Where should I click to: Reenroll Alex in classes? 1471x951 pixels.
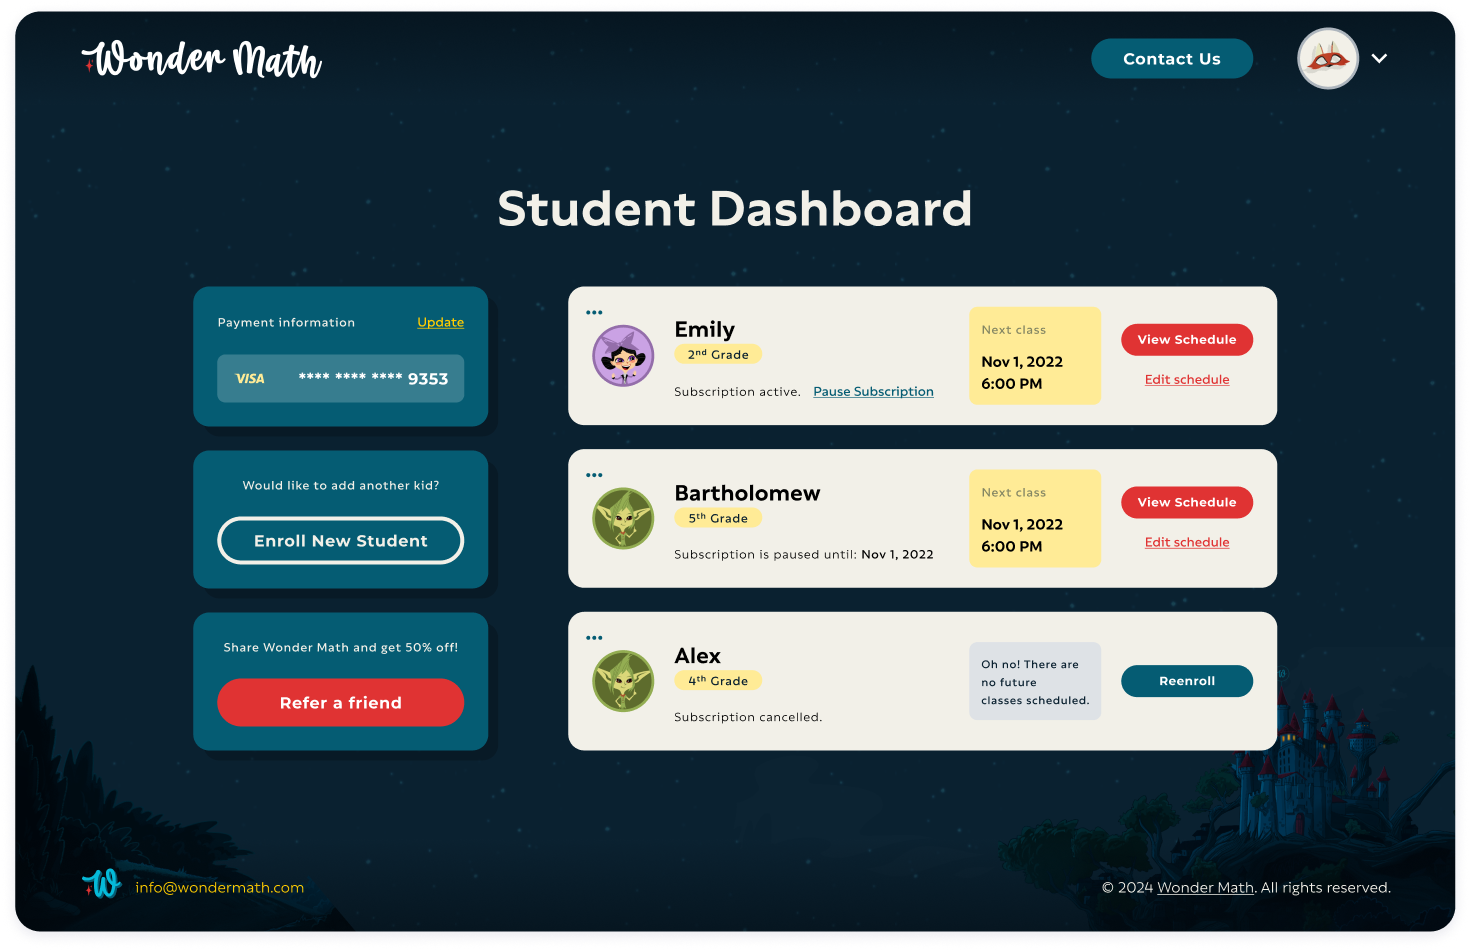point(1186,681)
